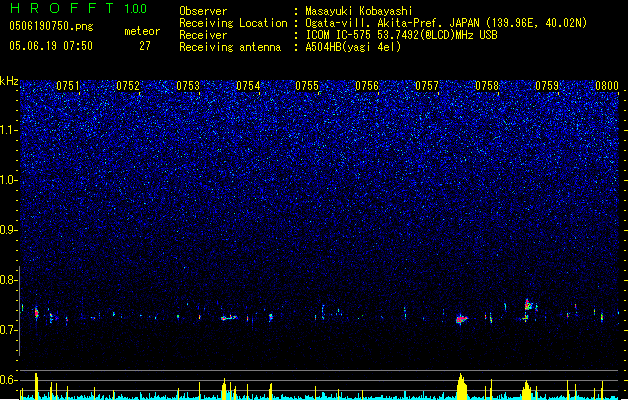
Task: Click the 0752 time marker
Action: click(128, 86)
